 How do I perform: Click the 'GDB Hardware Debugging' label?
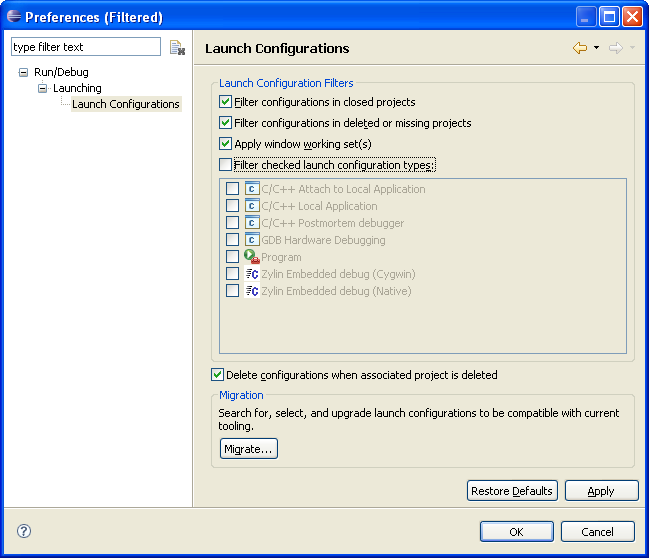[323, 240]
